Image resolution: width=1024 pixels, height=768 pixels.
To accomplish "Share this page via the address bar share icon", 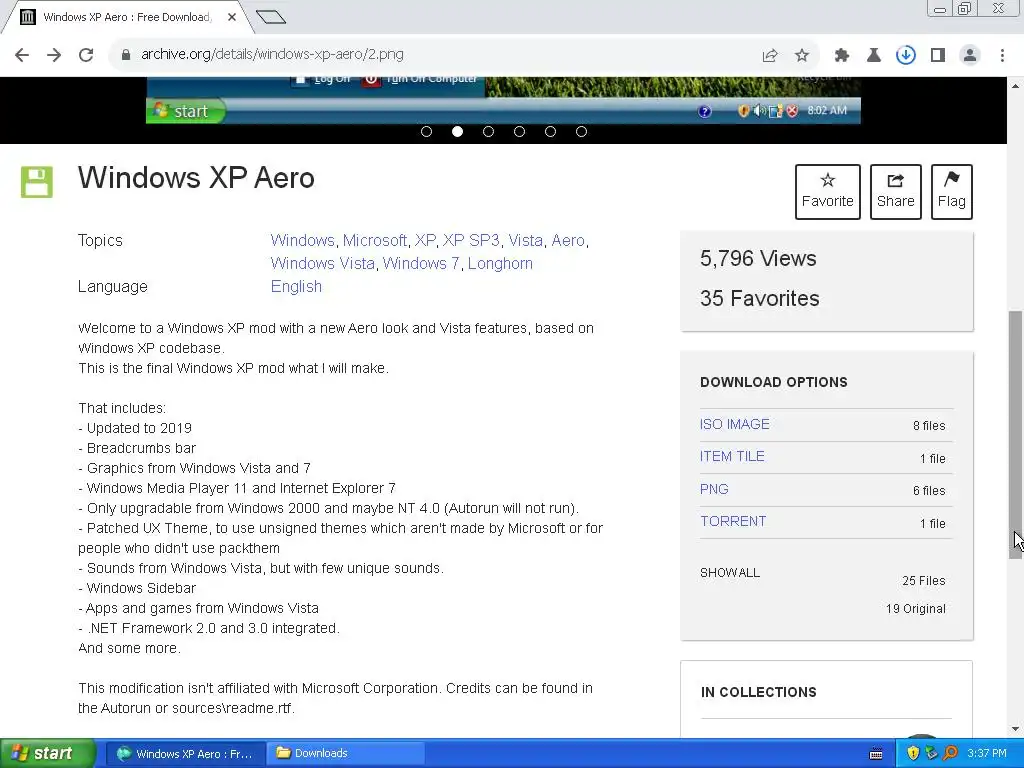I will 770,56.
